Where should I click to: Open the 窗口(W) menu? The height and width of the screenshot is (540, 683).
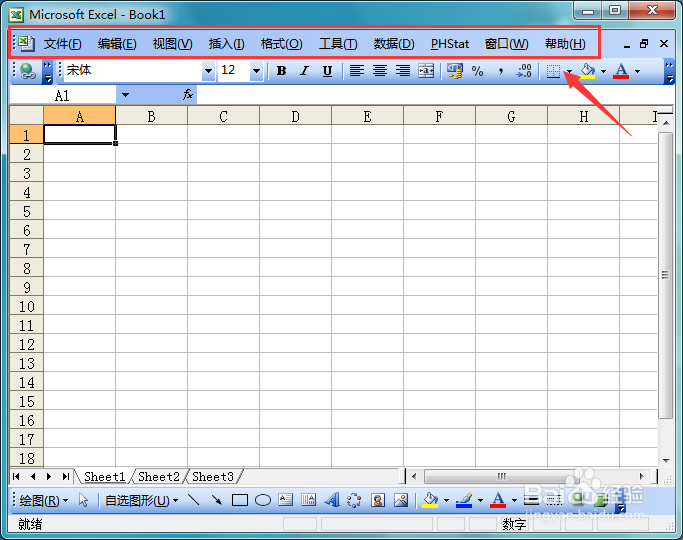coord(507,44)
